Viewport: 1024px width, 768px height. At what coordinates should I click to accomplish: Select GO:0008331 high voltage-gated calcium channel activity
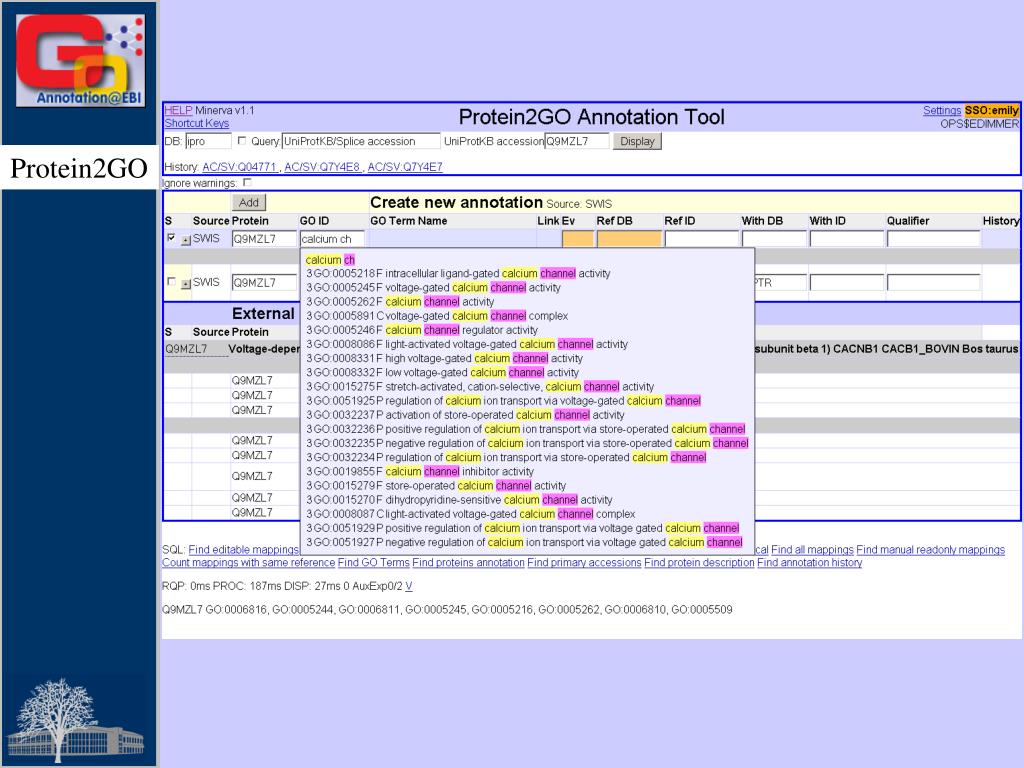pos(444,359)
